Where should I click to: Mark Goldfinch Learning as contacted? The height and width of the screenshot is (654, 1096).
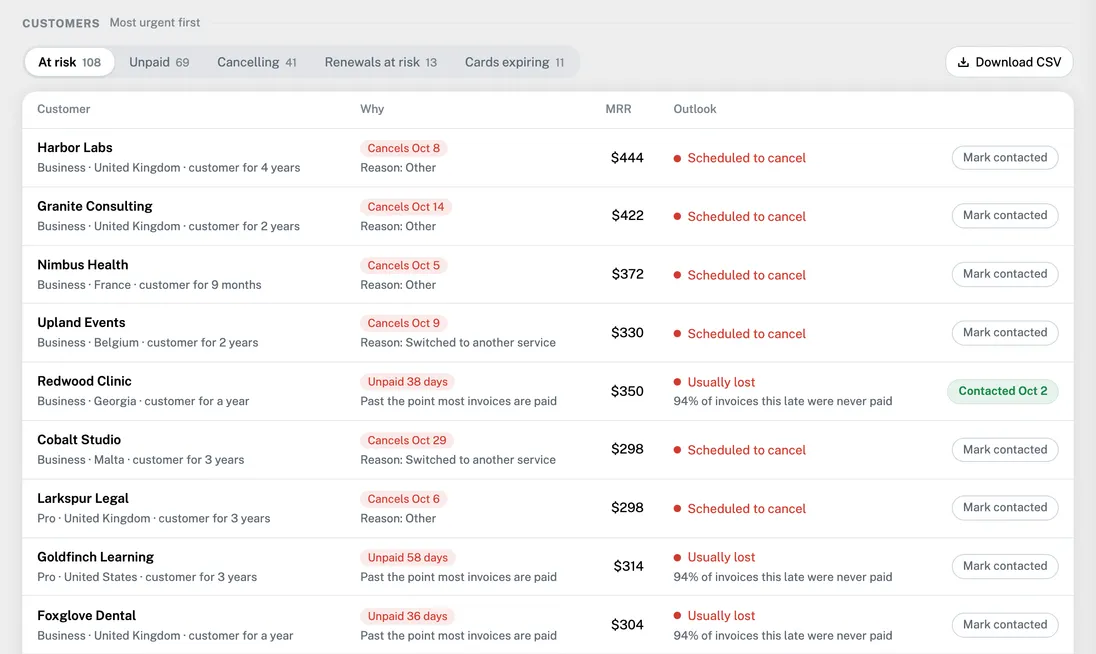point(1004,566)
